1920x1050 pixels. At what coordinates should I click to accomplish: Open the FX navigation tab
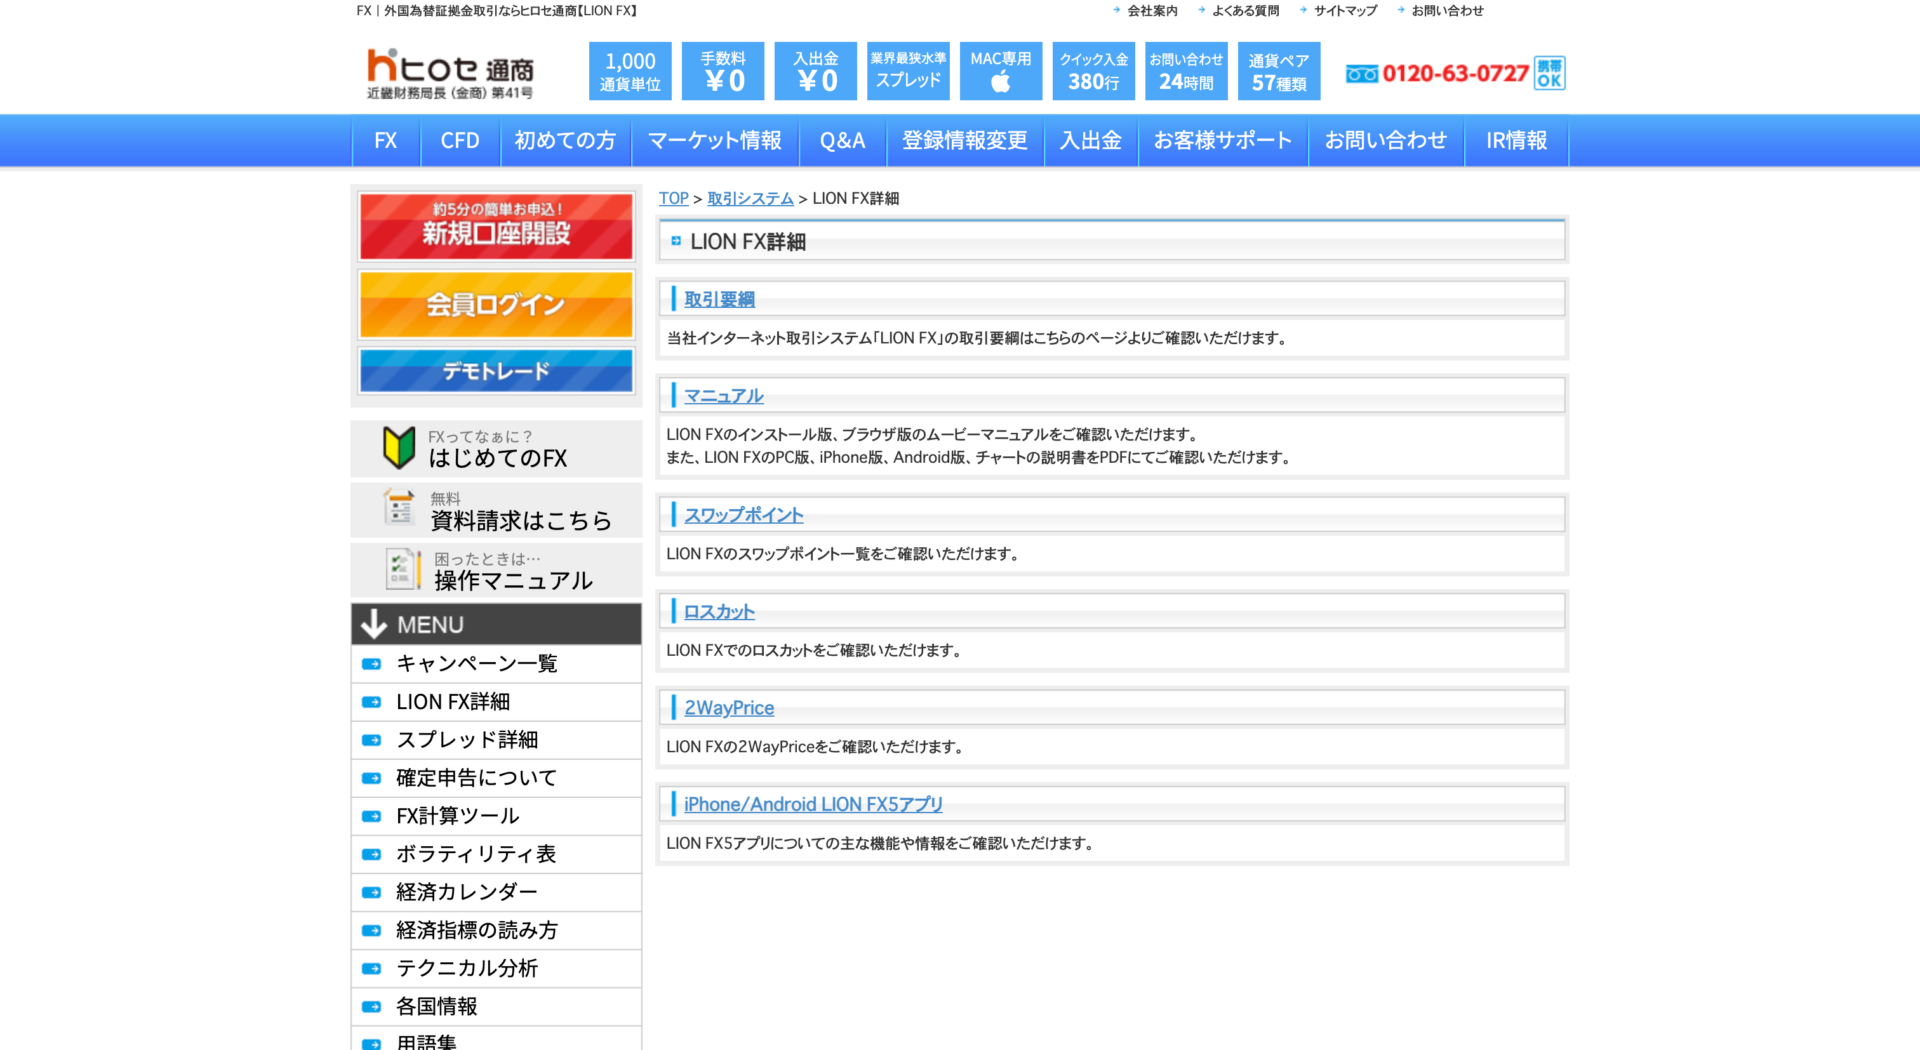tap(386, 141)
